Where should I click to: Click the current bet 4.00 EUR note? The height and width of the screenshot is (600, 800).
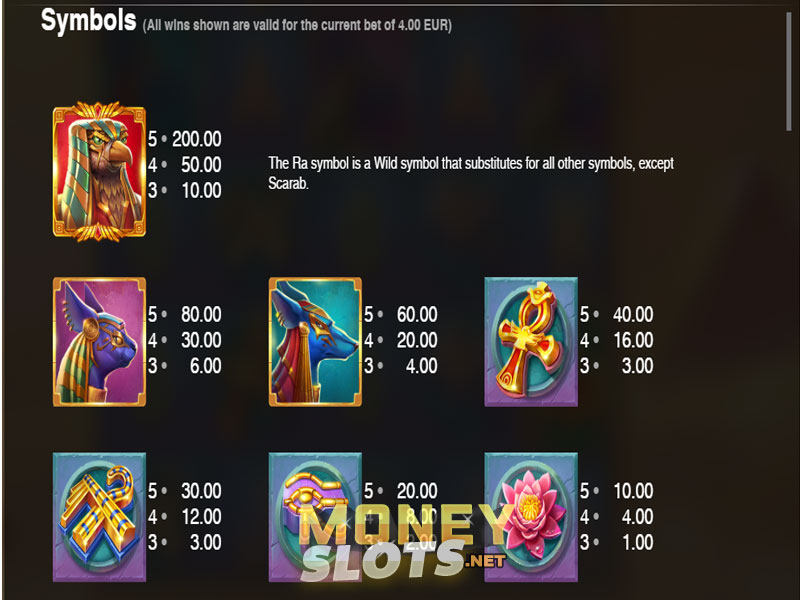(x=297, y=25)
